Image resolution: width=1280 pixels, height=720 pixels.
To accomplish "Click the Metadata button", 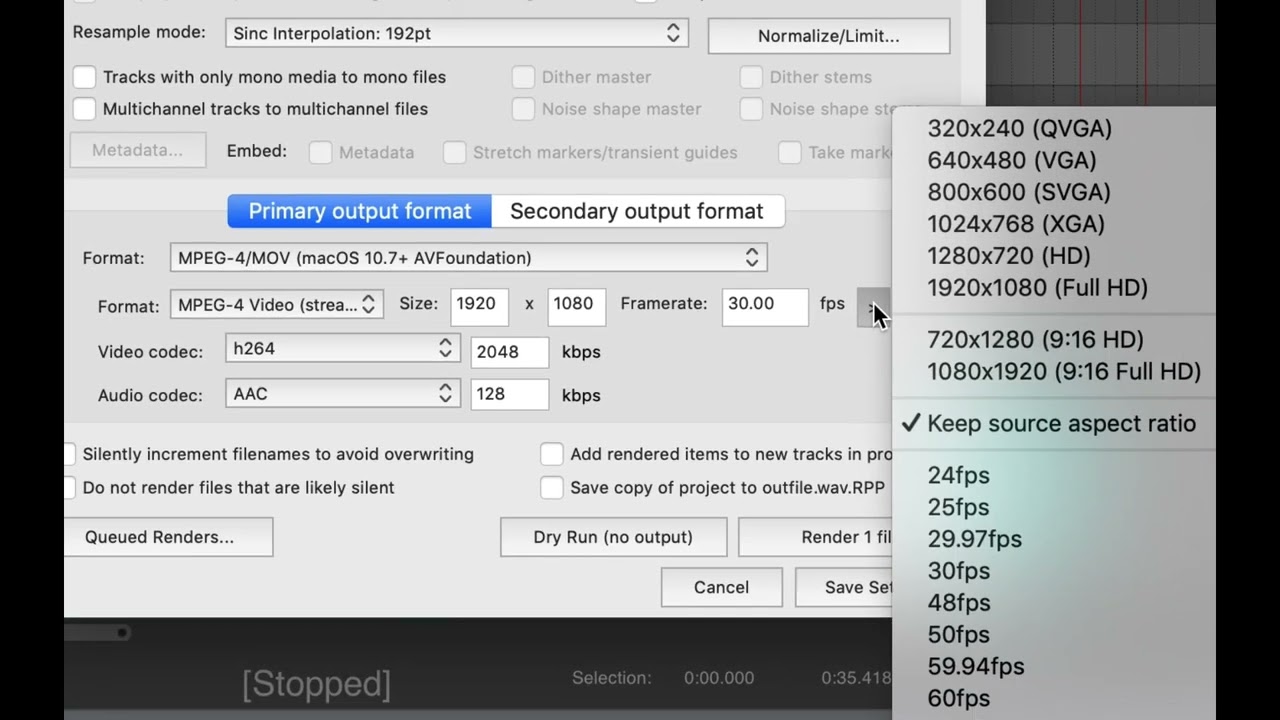I will [x=138, y=150].
